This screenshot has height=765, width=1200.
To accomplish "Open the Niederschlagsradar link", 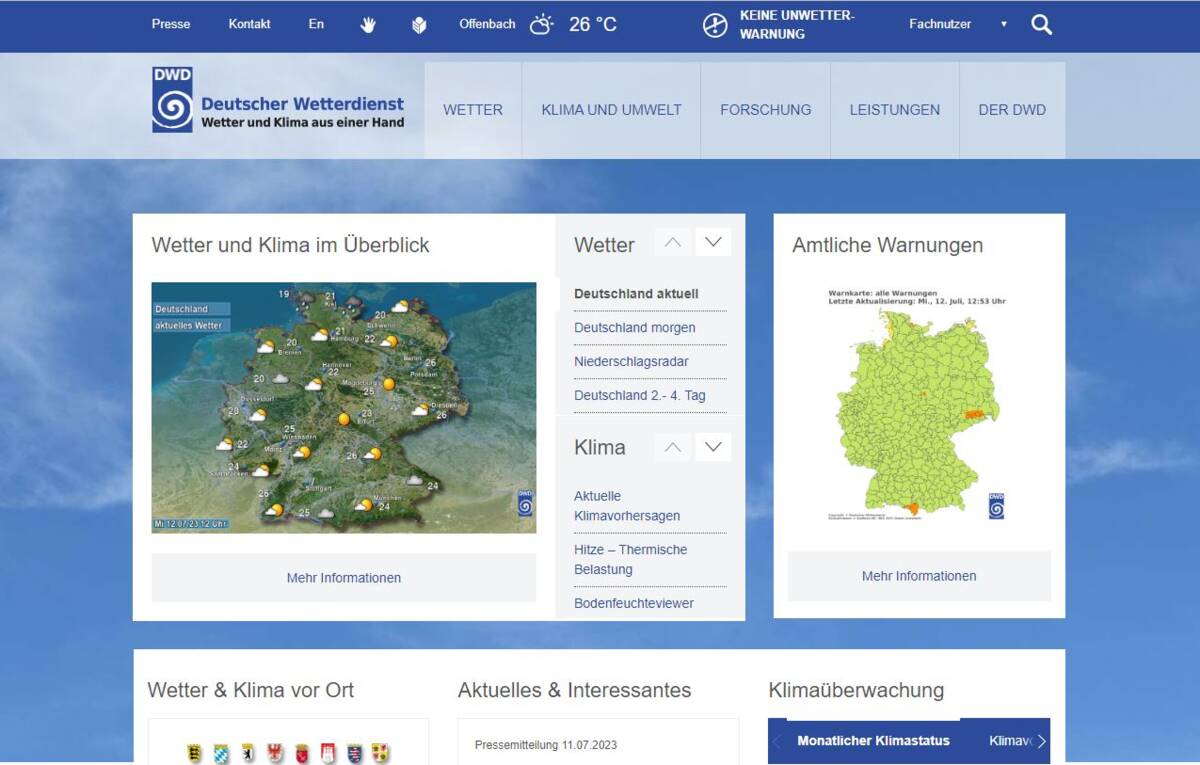I will (631, 361).
